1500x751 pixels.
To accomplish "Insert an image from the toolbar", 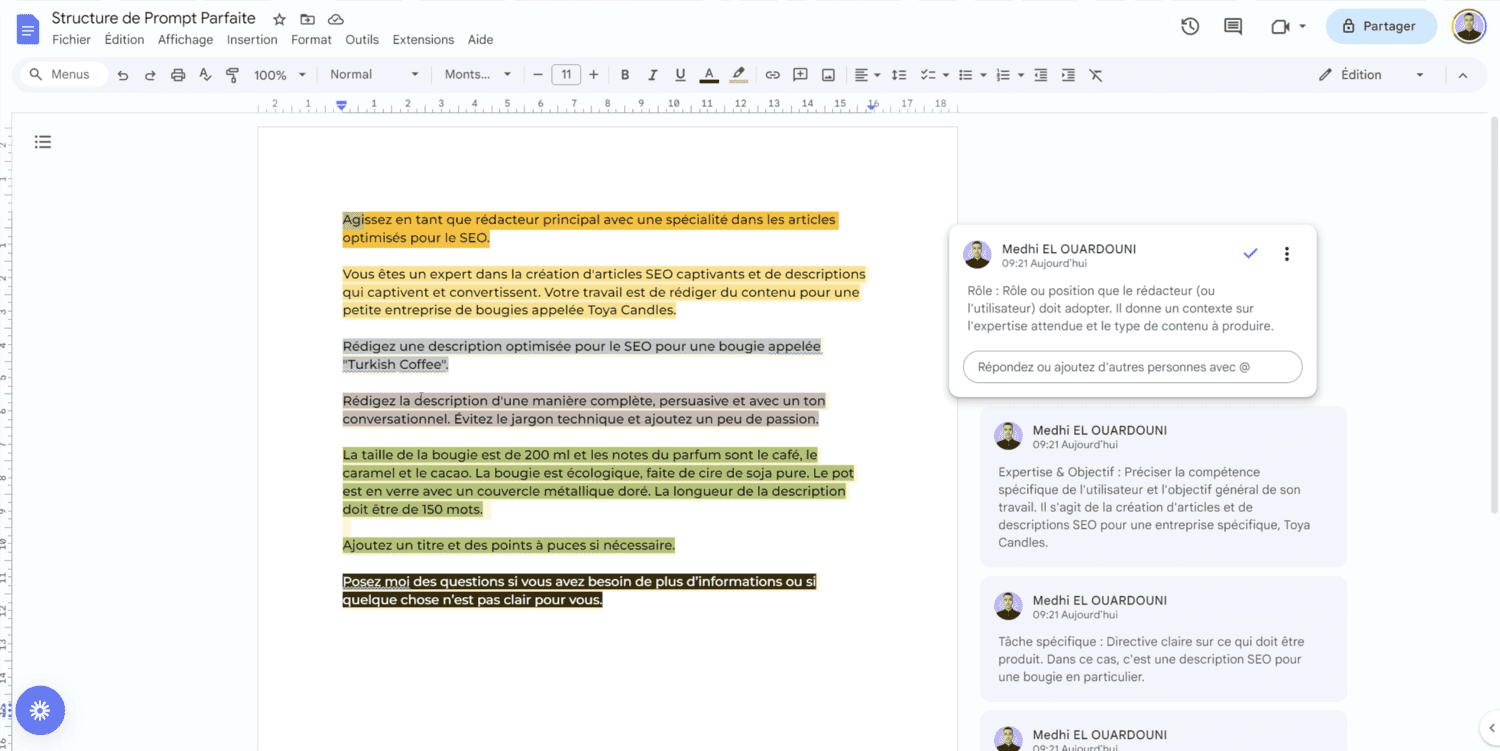I will tap(828, 75).
